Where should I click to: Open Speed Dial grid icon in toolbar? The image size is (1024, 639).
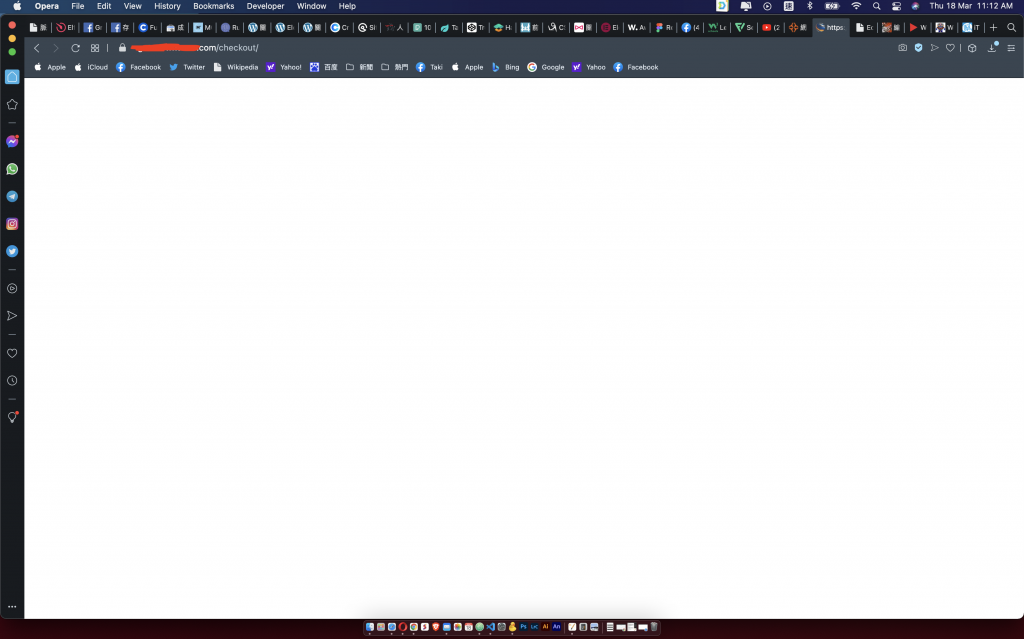tap(95, 48)
